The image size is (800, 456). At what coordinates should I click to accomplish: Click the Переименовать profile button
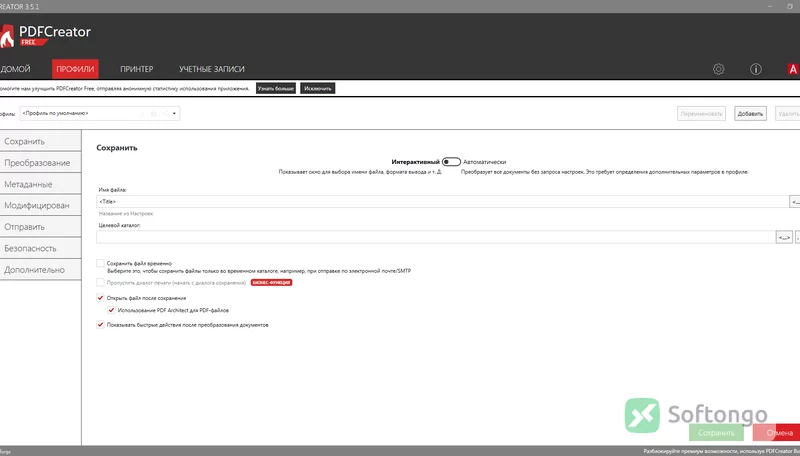pyautogui.click(x=701, y=114)
